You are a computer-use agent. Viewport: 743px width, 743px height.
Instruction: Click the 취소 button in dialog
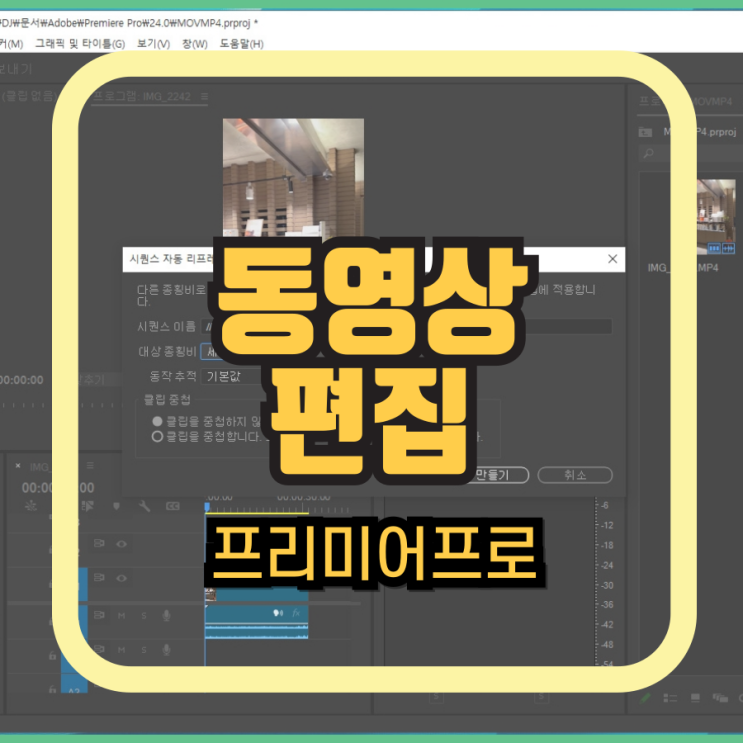click(x=575, y=475)
